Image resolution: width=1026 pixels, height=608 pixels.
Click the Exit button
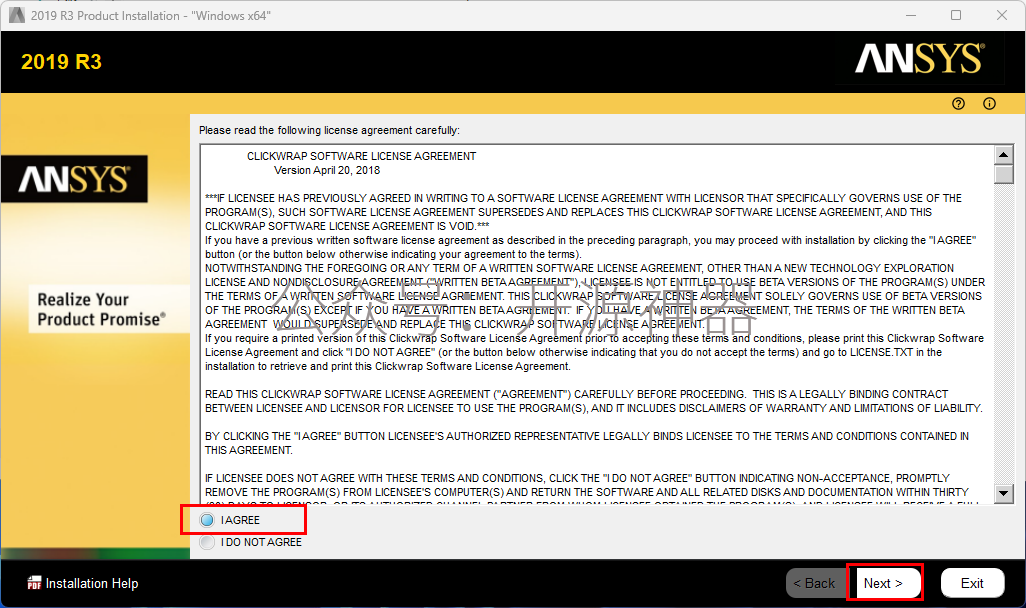pyautogui.click(x=972, y=582)
